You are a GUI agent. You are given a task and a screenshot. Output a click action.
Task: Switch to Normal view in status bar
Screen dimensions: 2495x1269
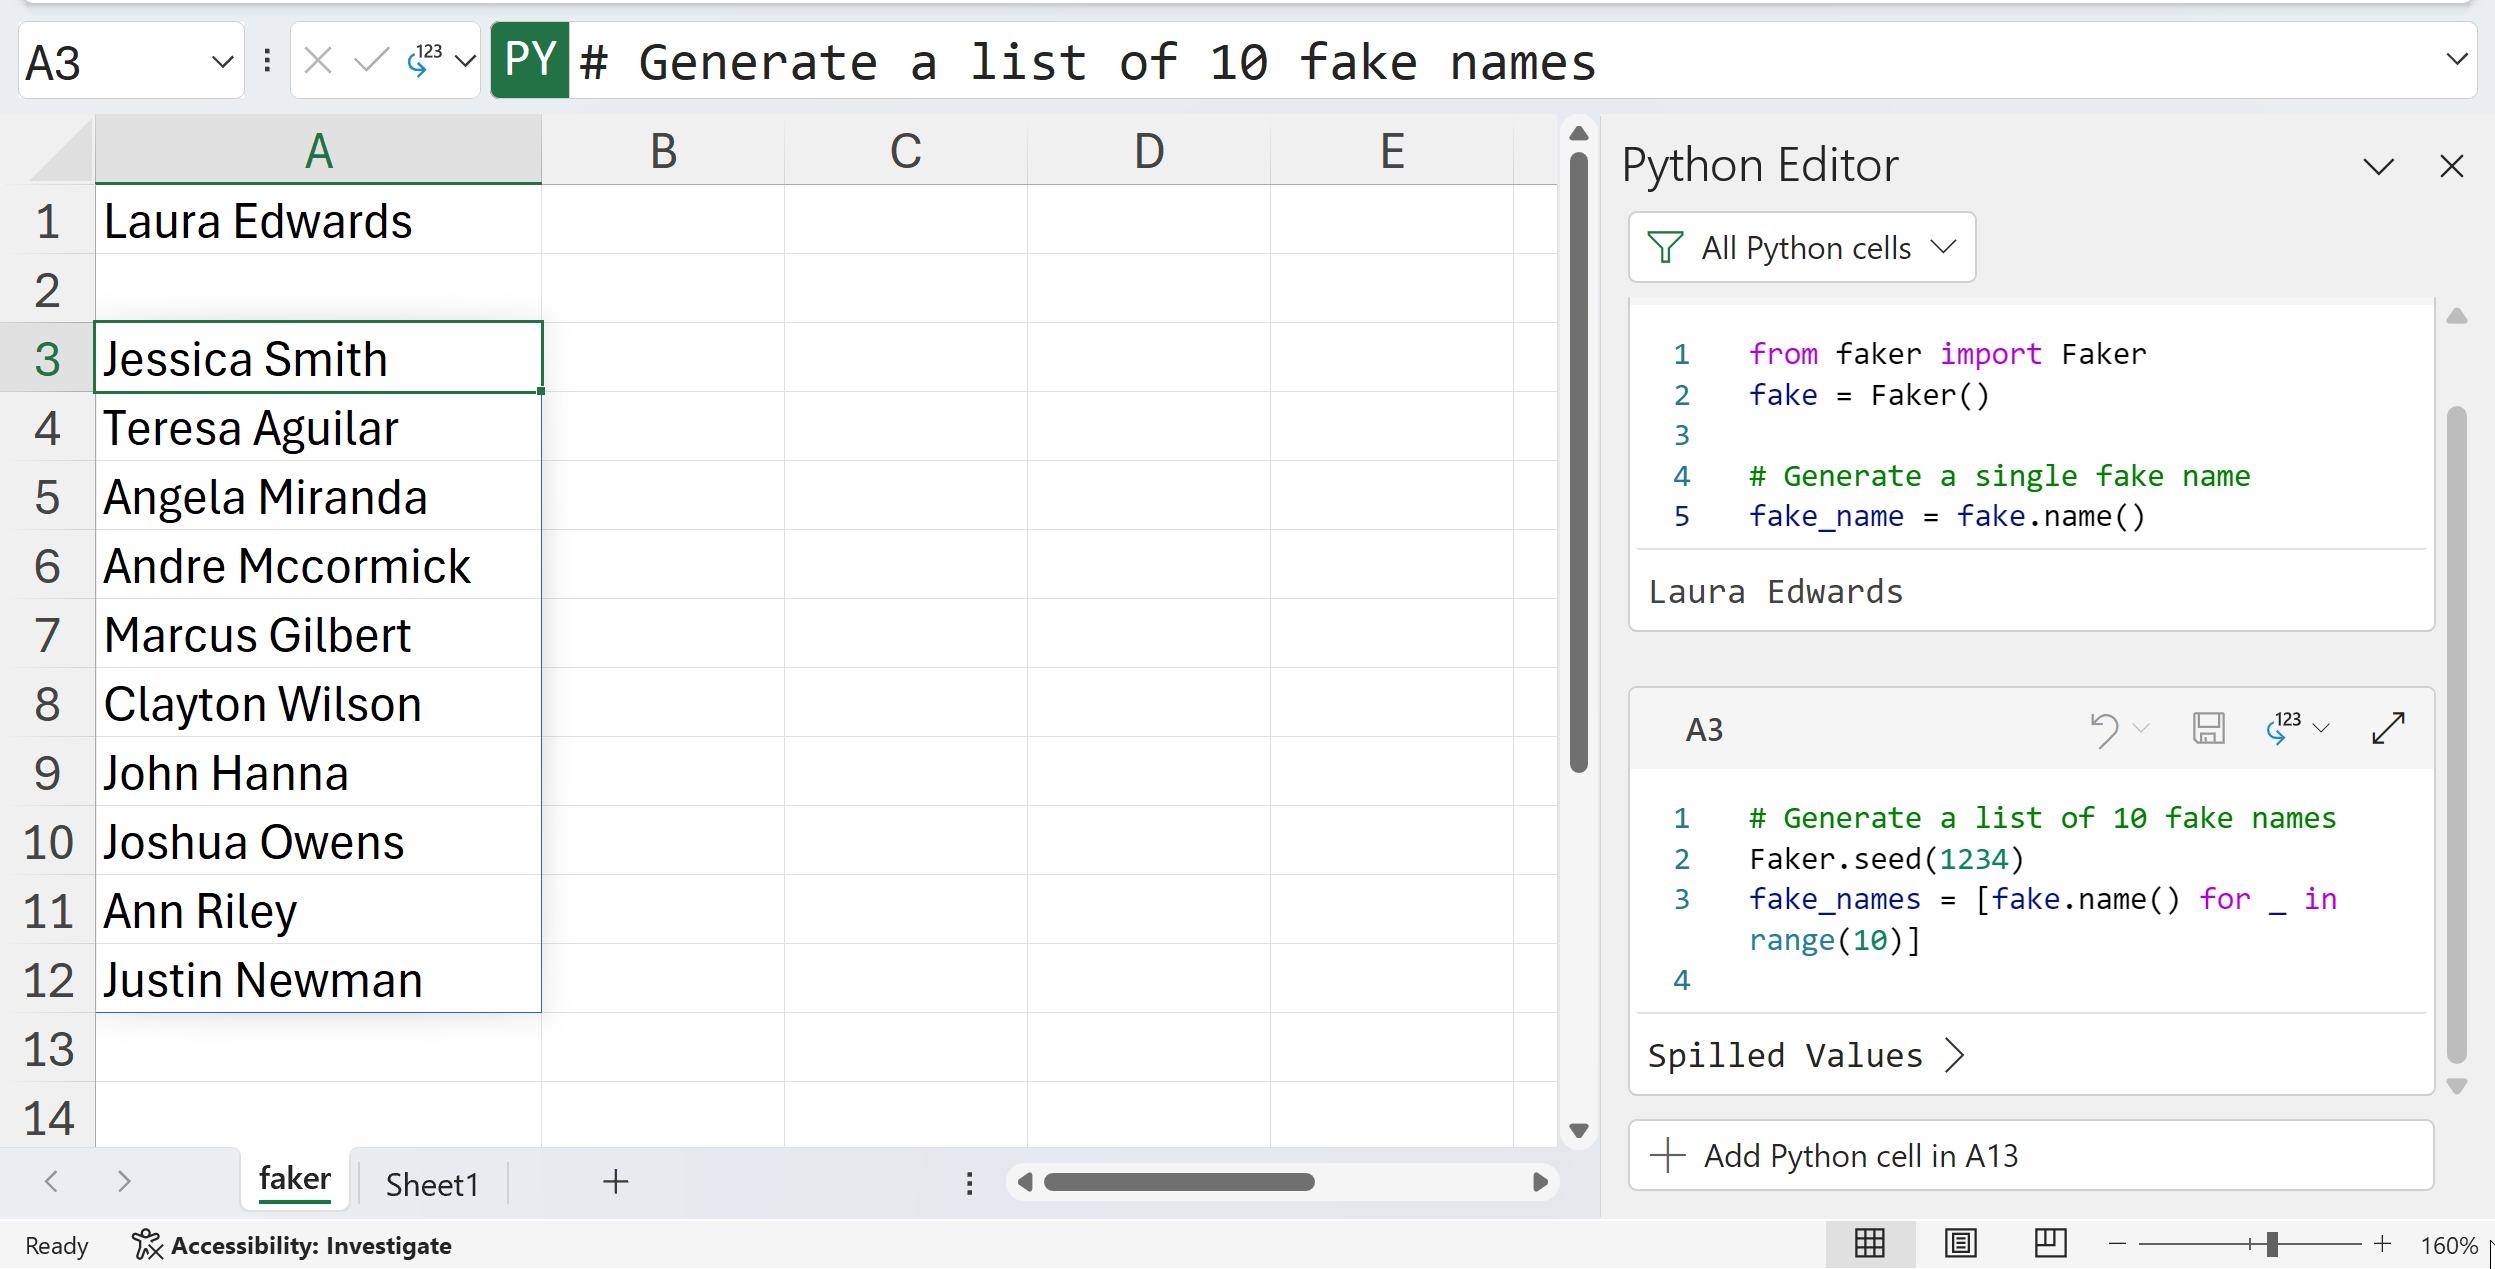pyautogui.click(x=1869, y=1244)
